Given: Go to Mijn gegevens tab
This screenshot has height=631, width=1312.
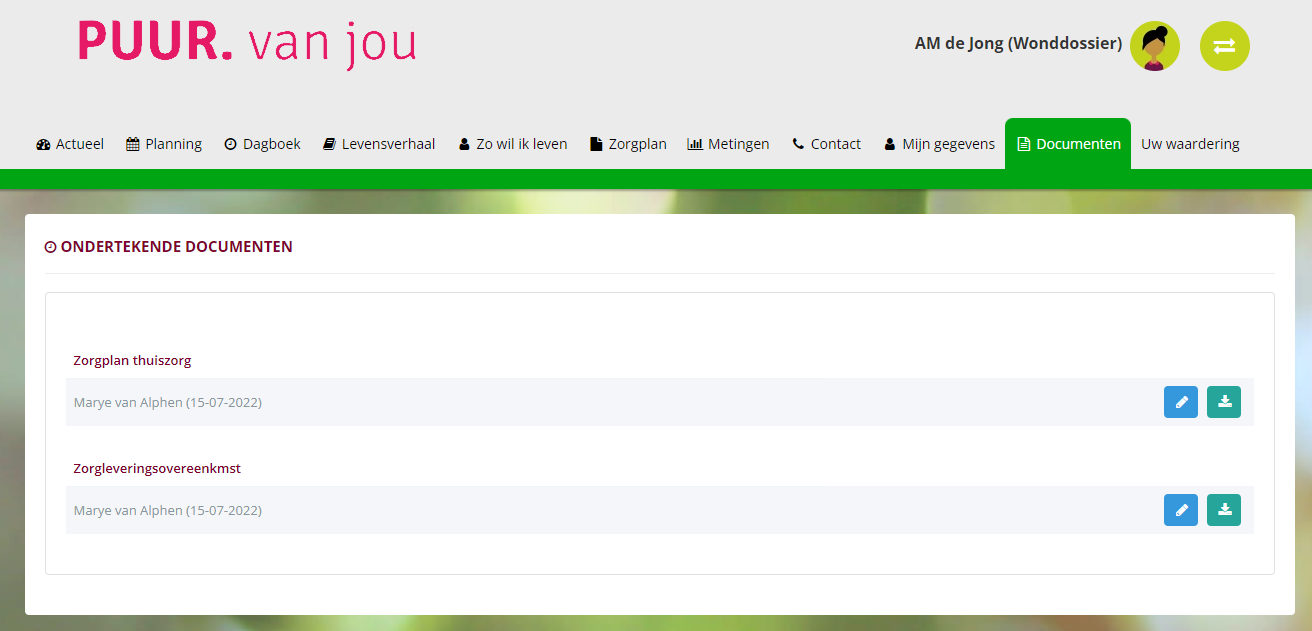Looking at the screenshot, I should pos(939,144).
